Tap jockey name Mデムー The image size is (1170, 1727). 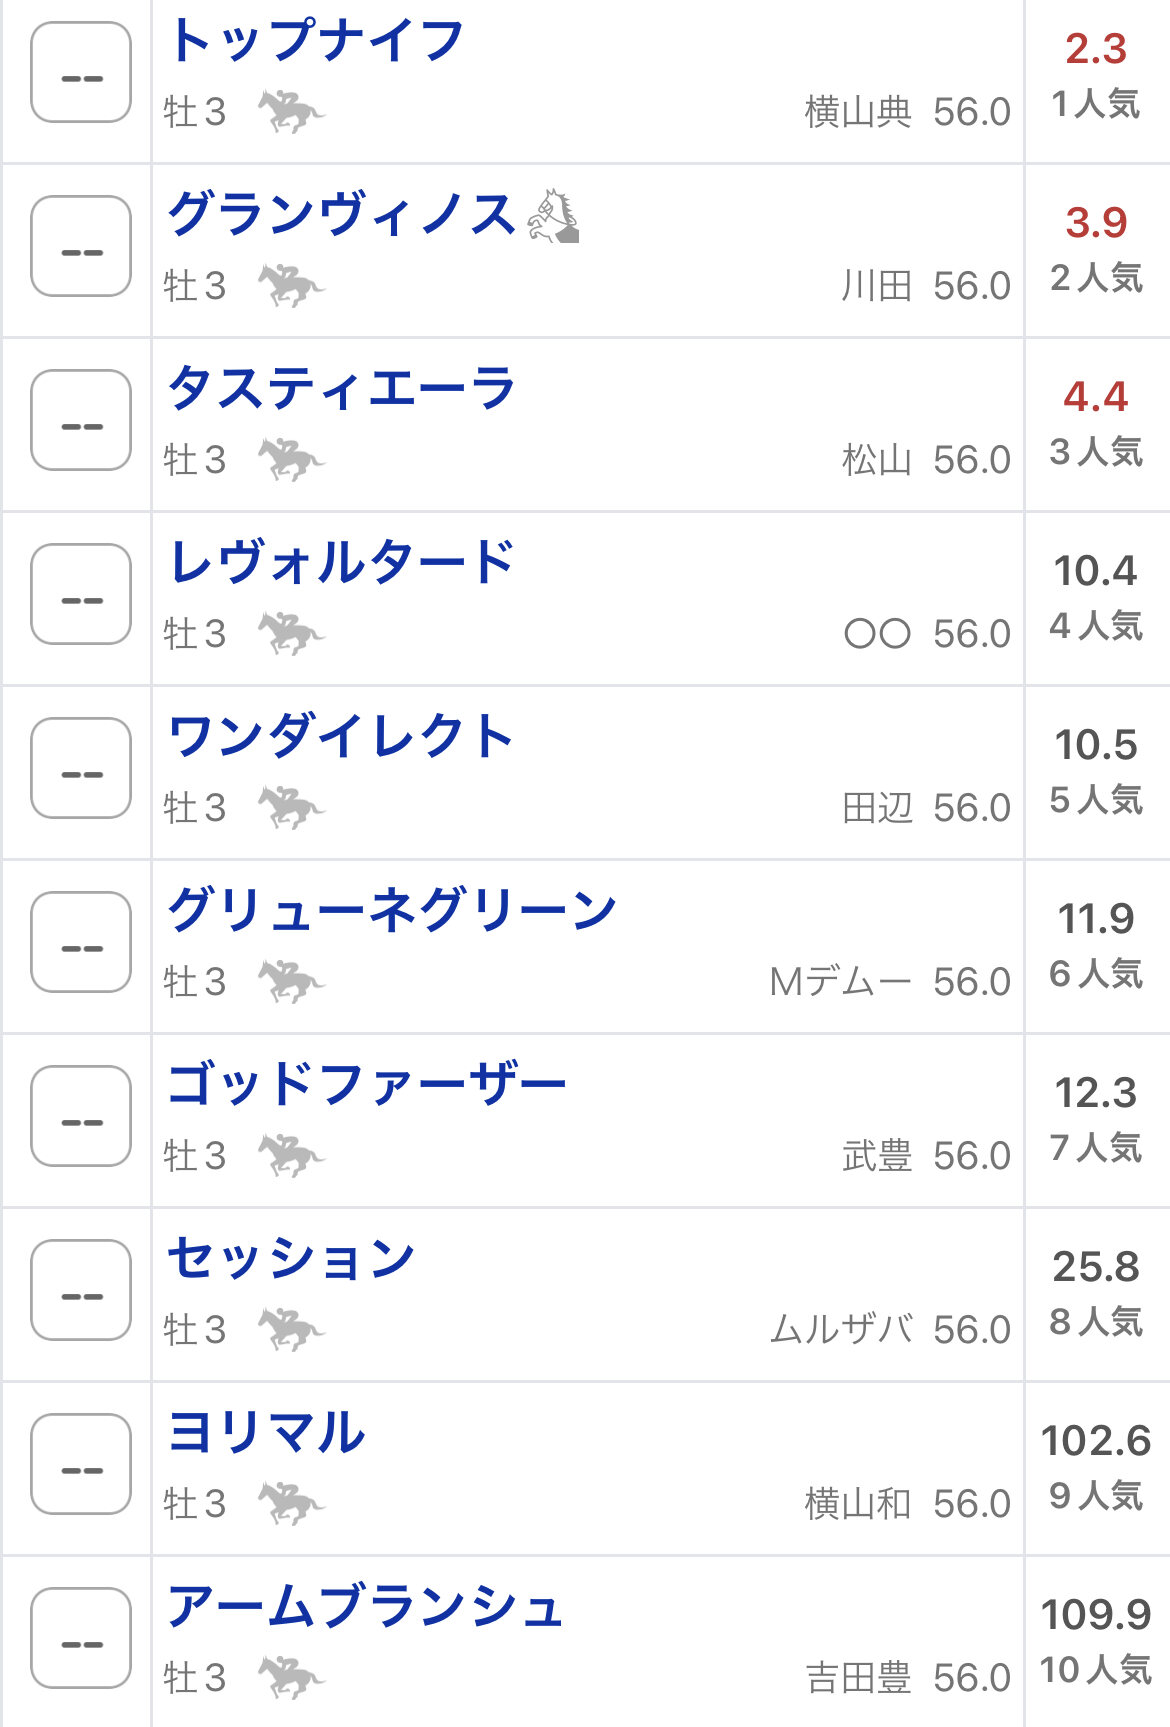coord(840,982)
